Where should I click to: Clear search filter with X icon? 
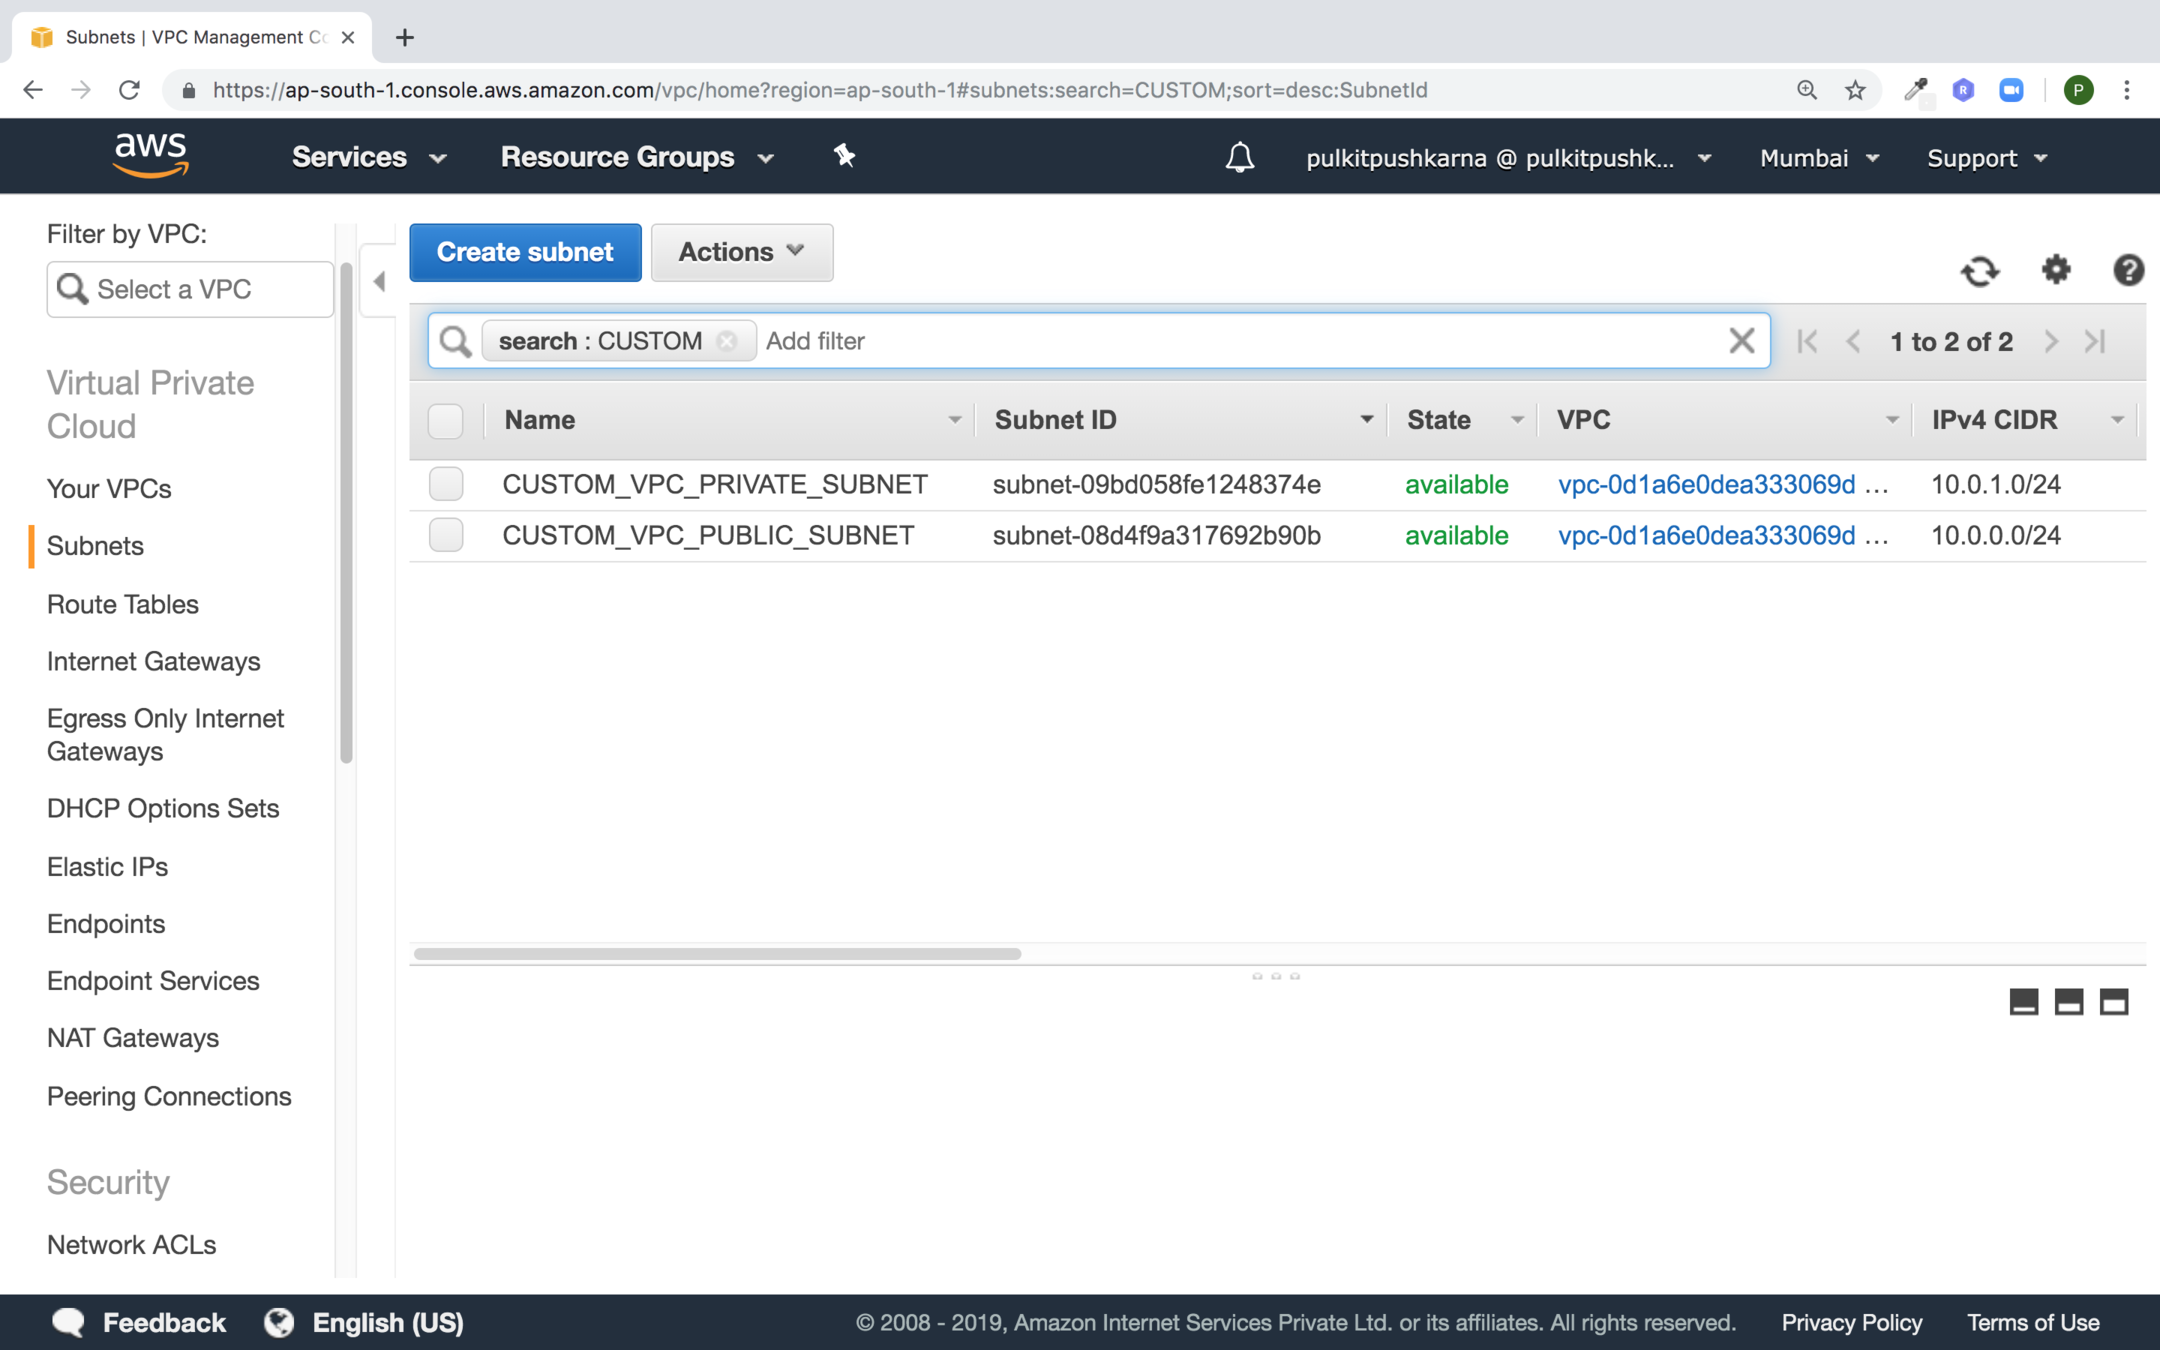(1741, 341)
